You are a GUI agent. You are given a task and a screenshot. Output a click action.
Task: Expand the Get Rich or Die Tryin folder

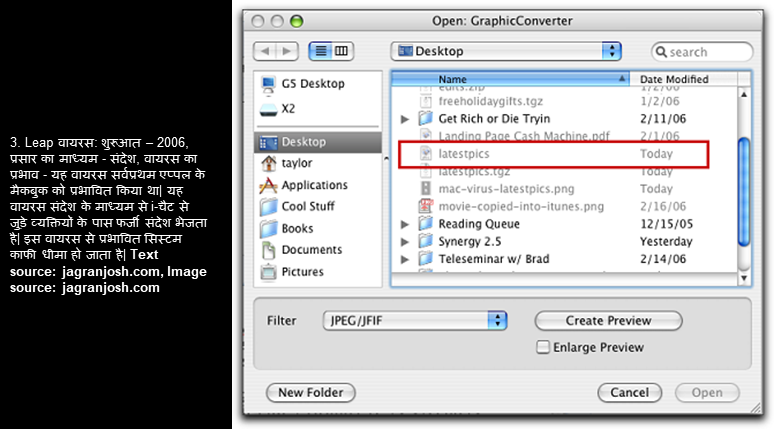405,119
